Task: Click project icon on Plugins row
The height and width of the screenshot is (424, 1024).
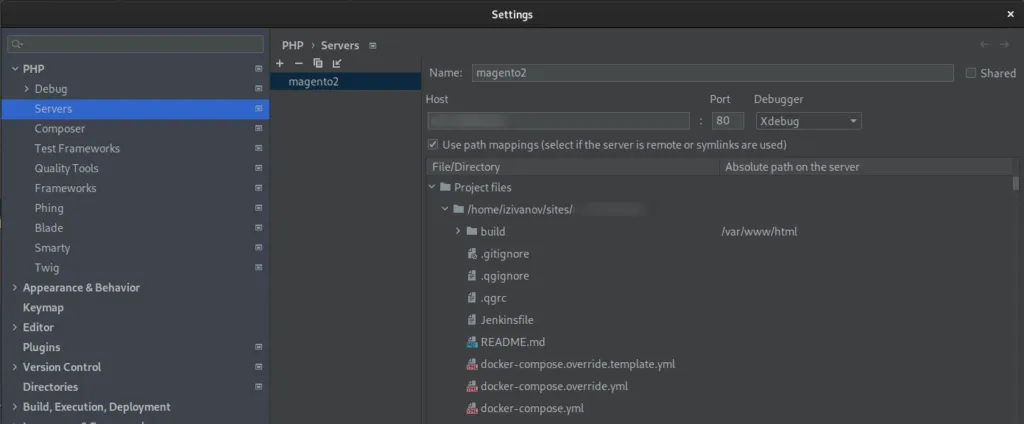Action: click(259, 347)
